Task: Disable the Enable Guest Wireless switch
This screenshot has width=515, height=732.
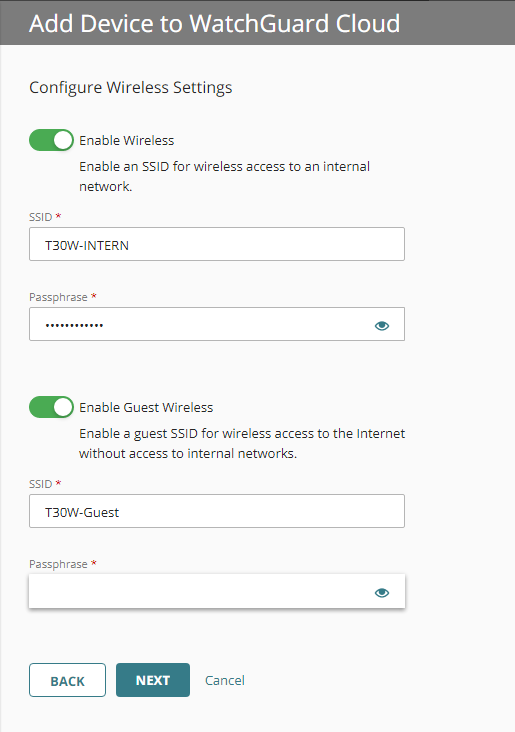Action: tap(51, 407)
